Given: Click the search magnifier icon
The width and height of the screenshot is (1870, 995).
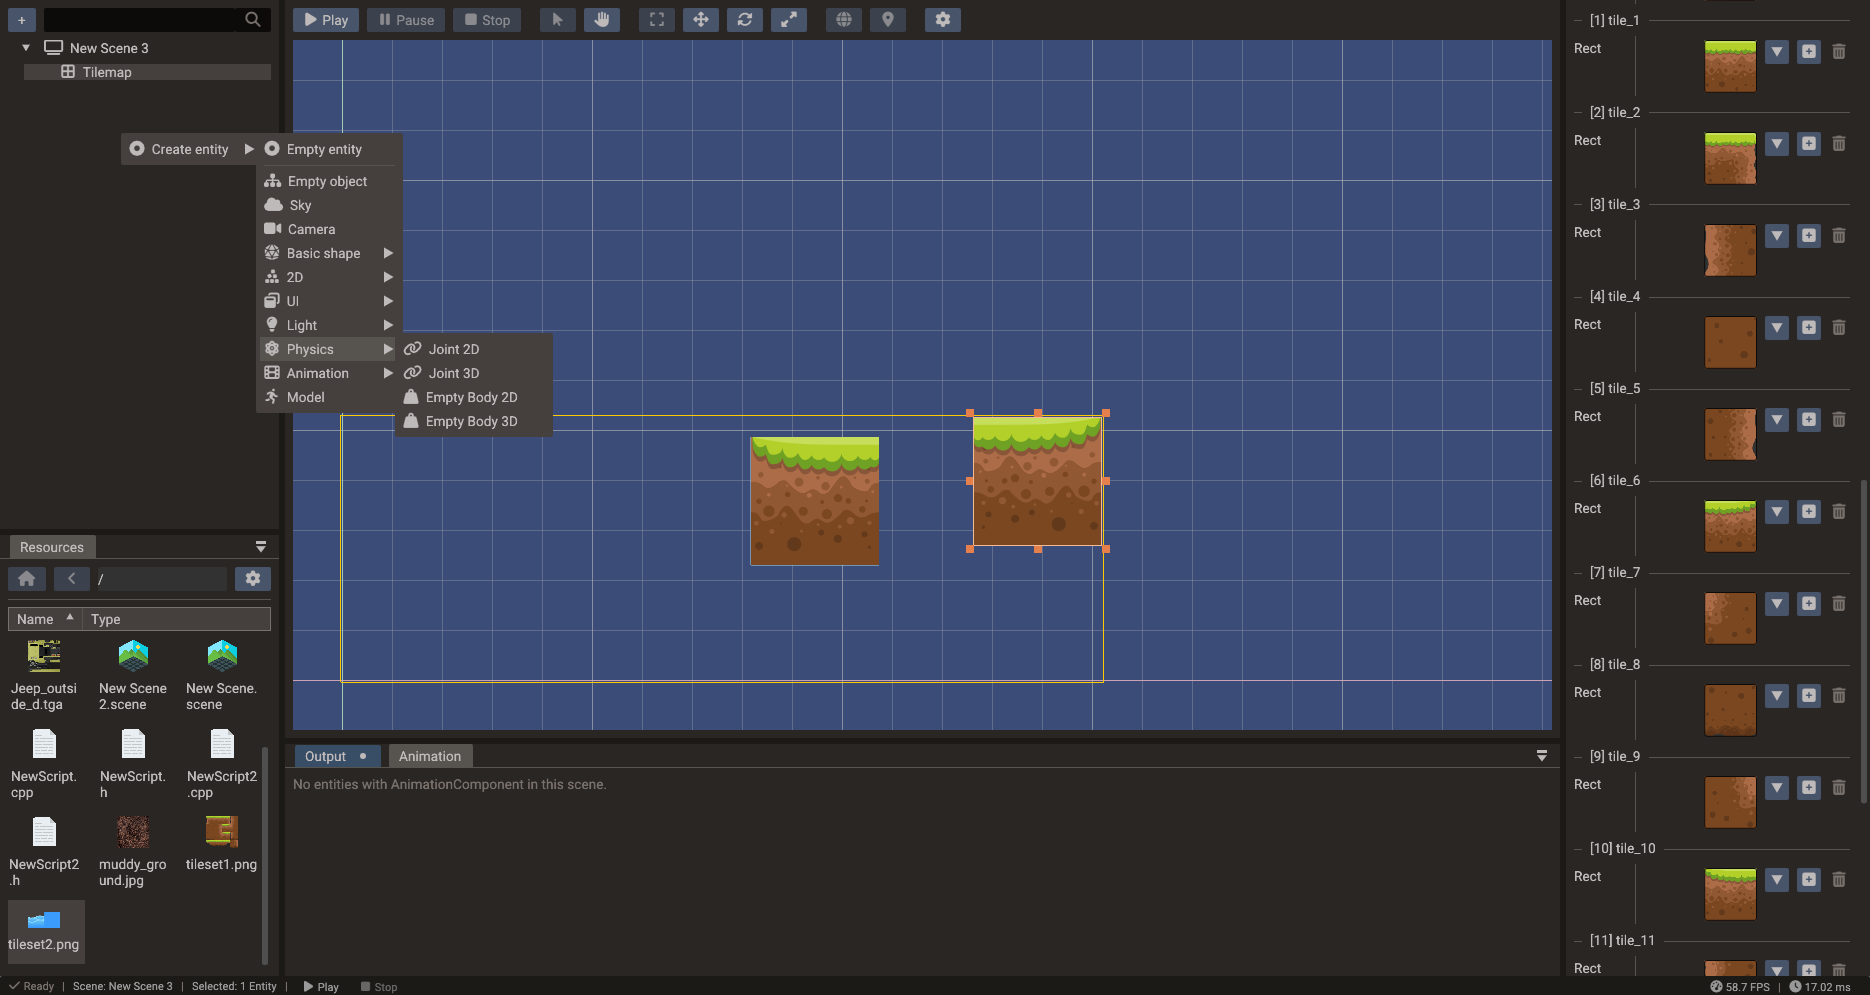Looking at the screenshot, I should click(253, 19).
